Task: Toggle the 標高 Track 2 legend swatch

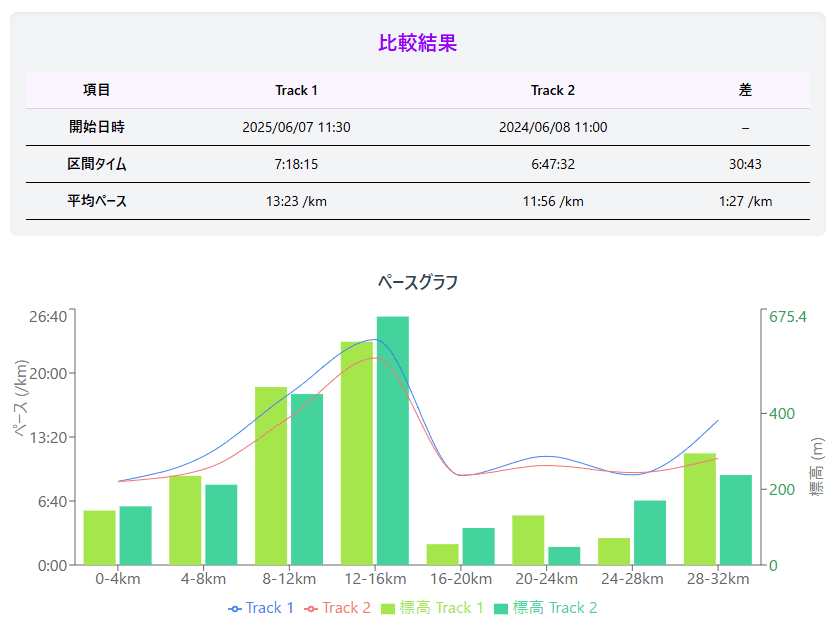Action: pos(501,608)
